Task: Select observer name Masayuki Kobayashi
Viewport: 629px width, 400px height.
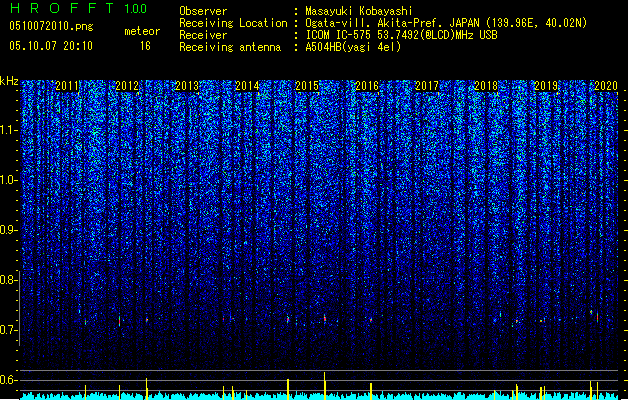Action: [359, 11]
